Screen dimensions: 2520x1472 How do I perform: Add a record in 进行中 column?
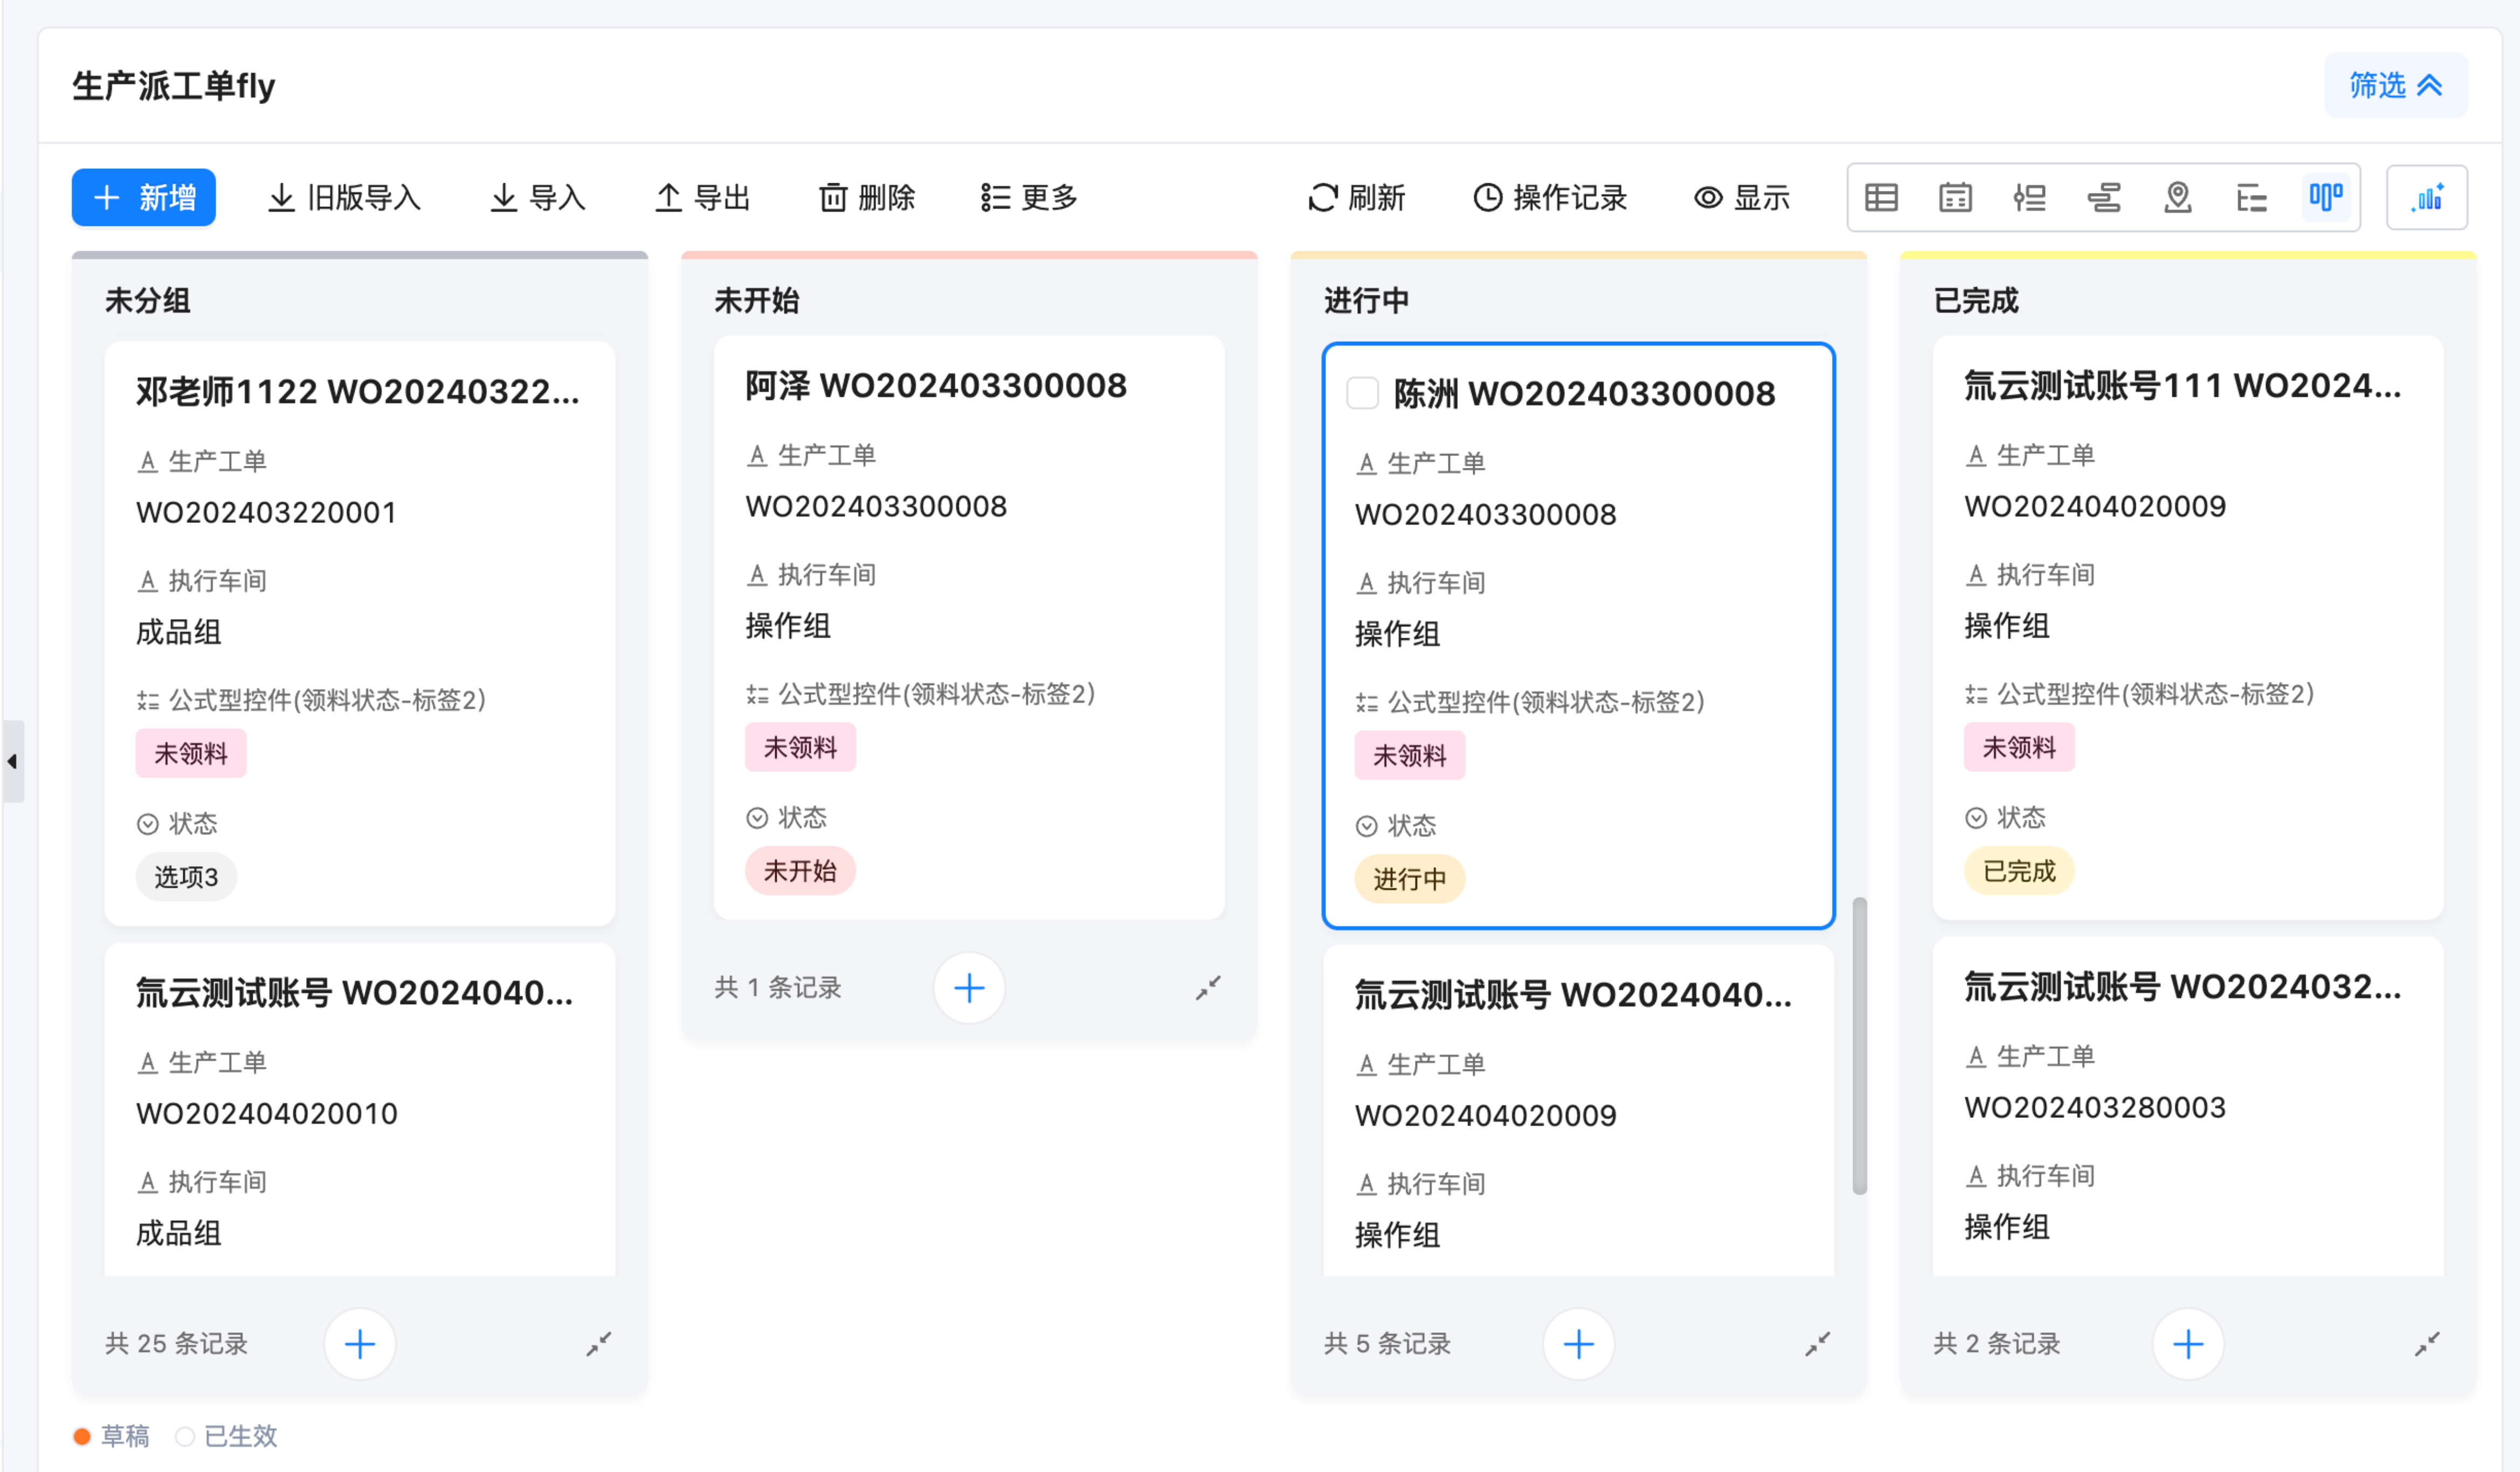1579,1344
